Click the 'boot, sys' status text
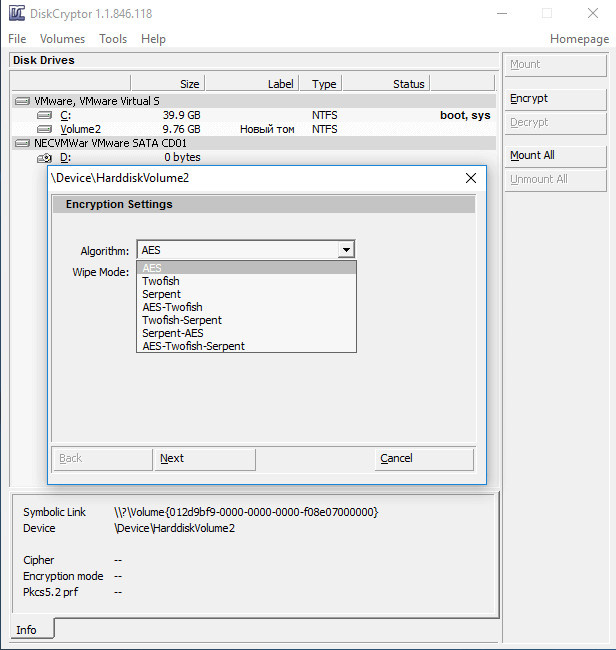 click(465, 115)
